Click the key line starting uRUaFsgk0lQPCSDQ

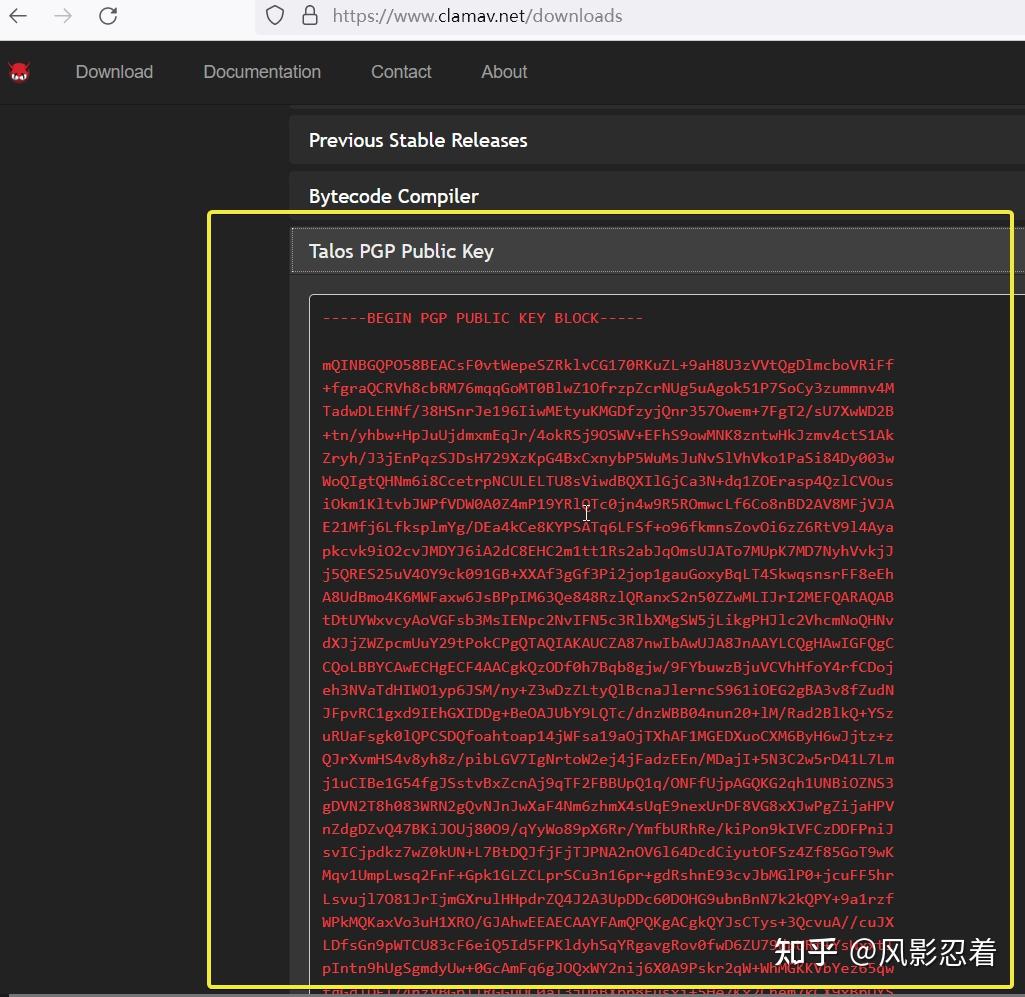tap(608, 736)
